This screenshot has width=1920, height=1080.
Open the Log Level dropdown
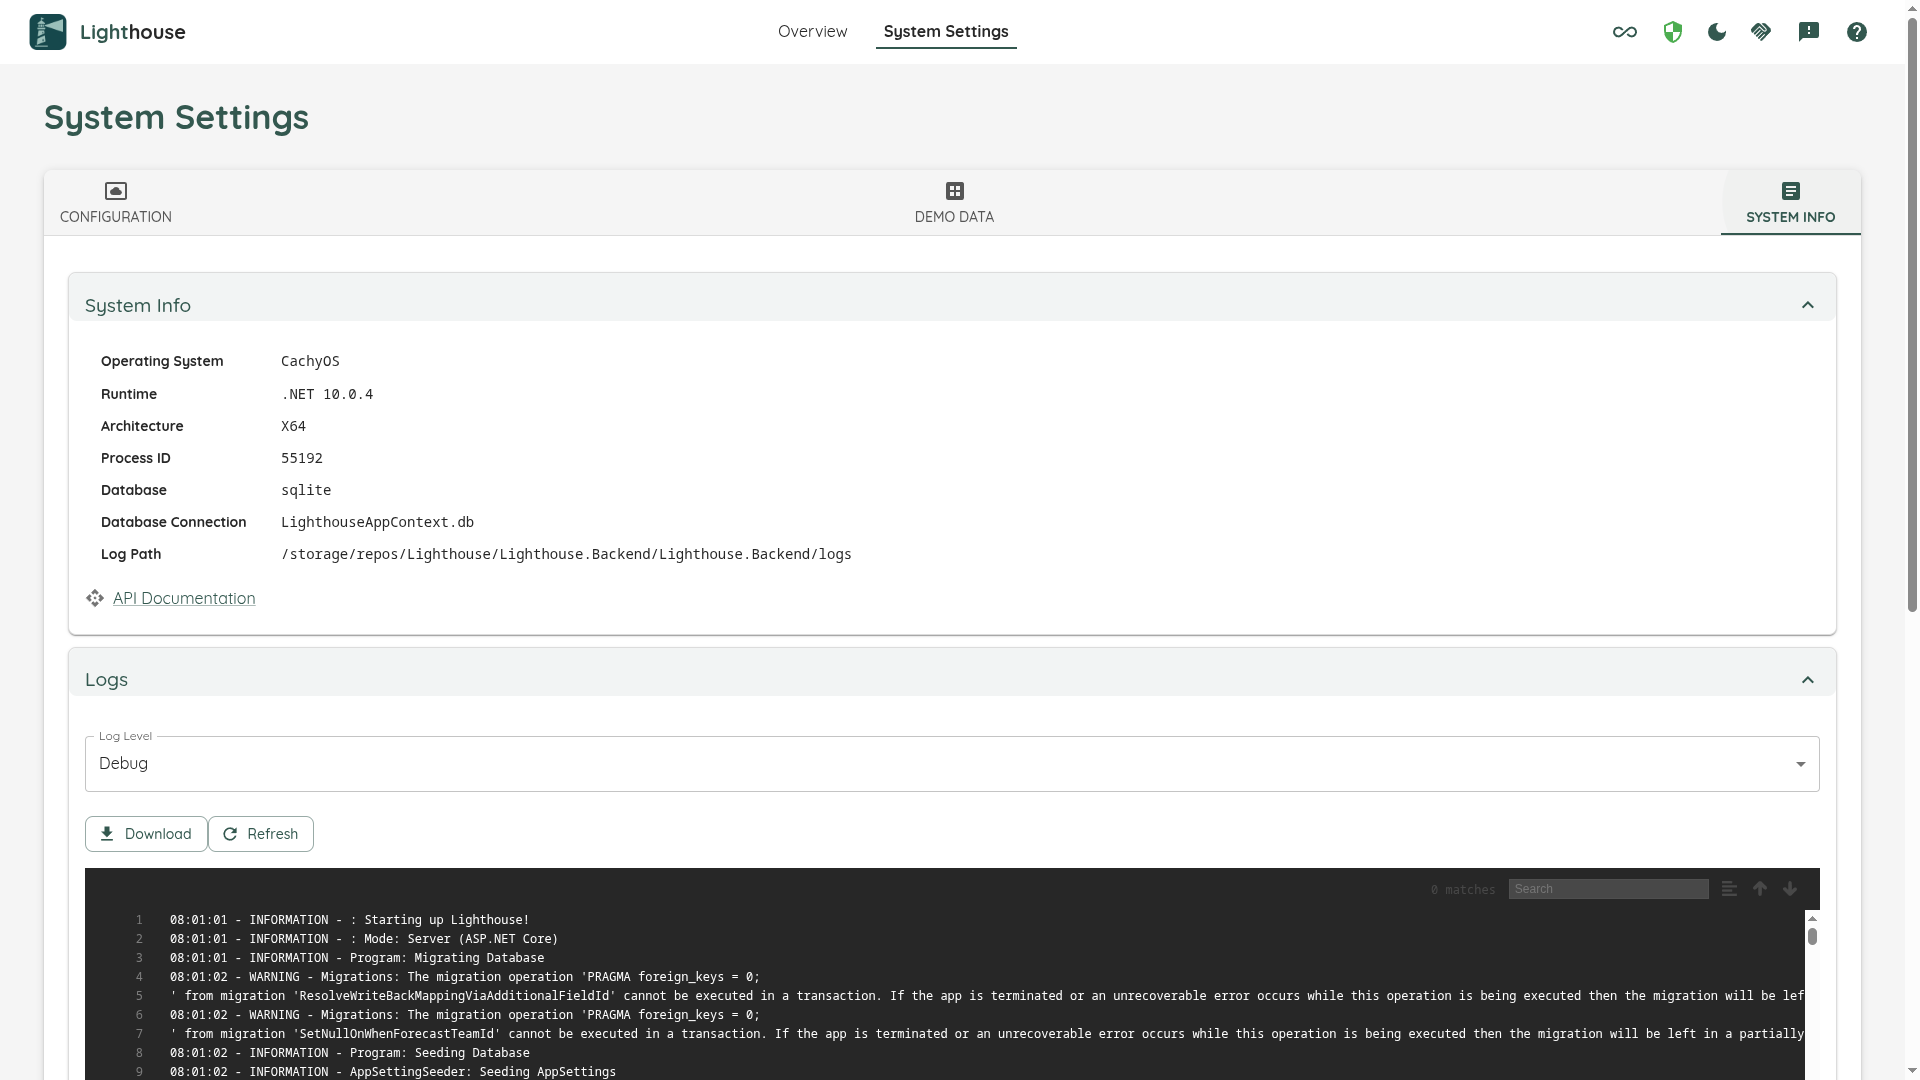tap(951, 764)
